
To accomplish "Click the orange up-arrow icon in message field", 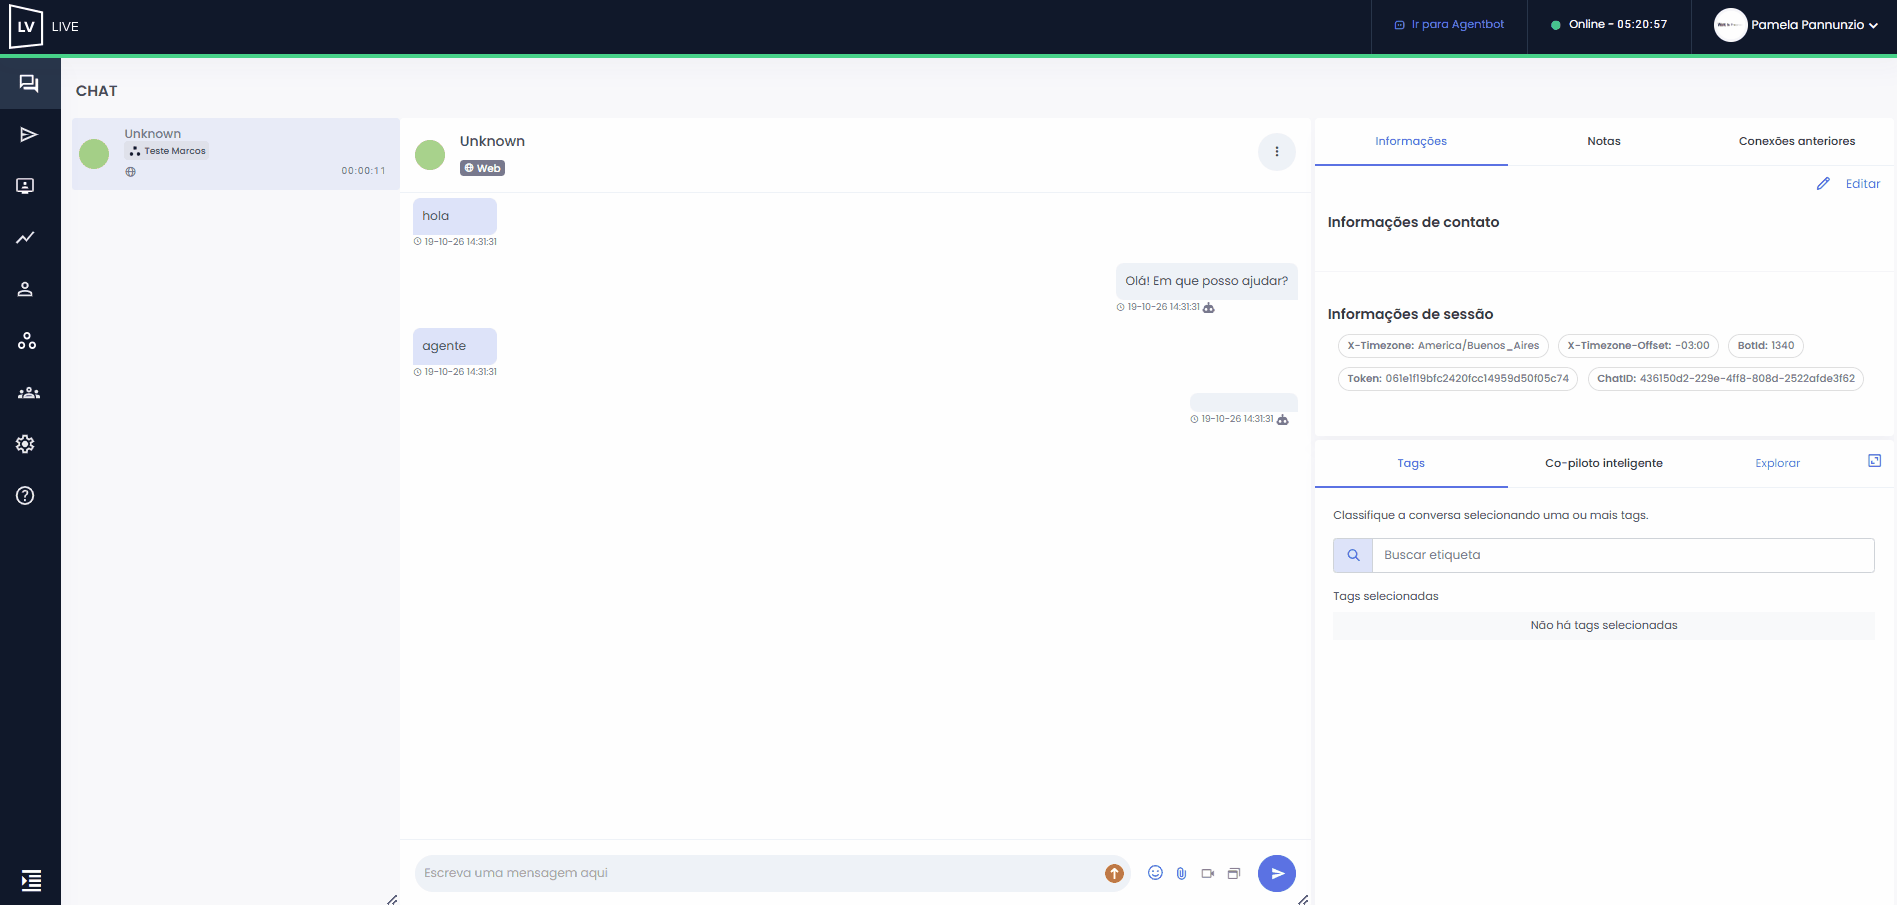I will (x=1114, y=873).
